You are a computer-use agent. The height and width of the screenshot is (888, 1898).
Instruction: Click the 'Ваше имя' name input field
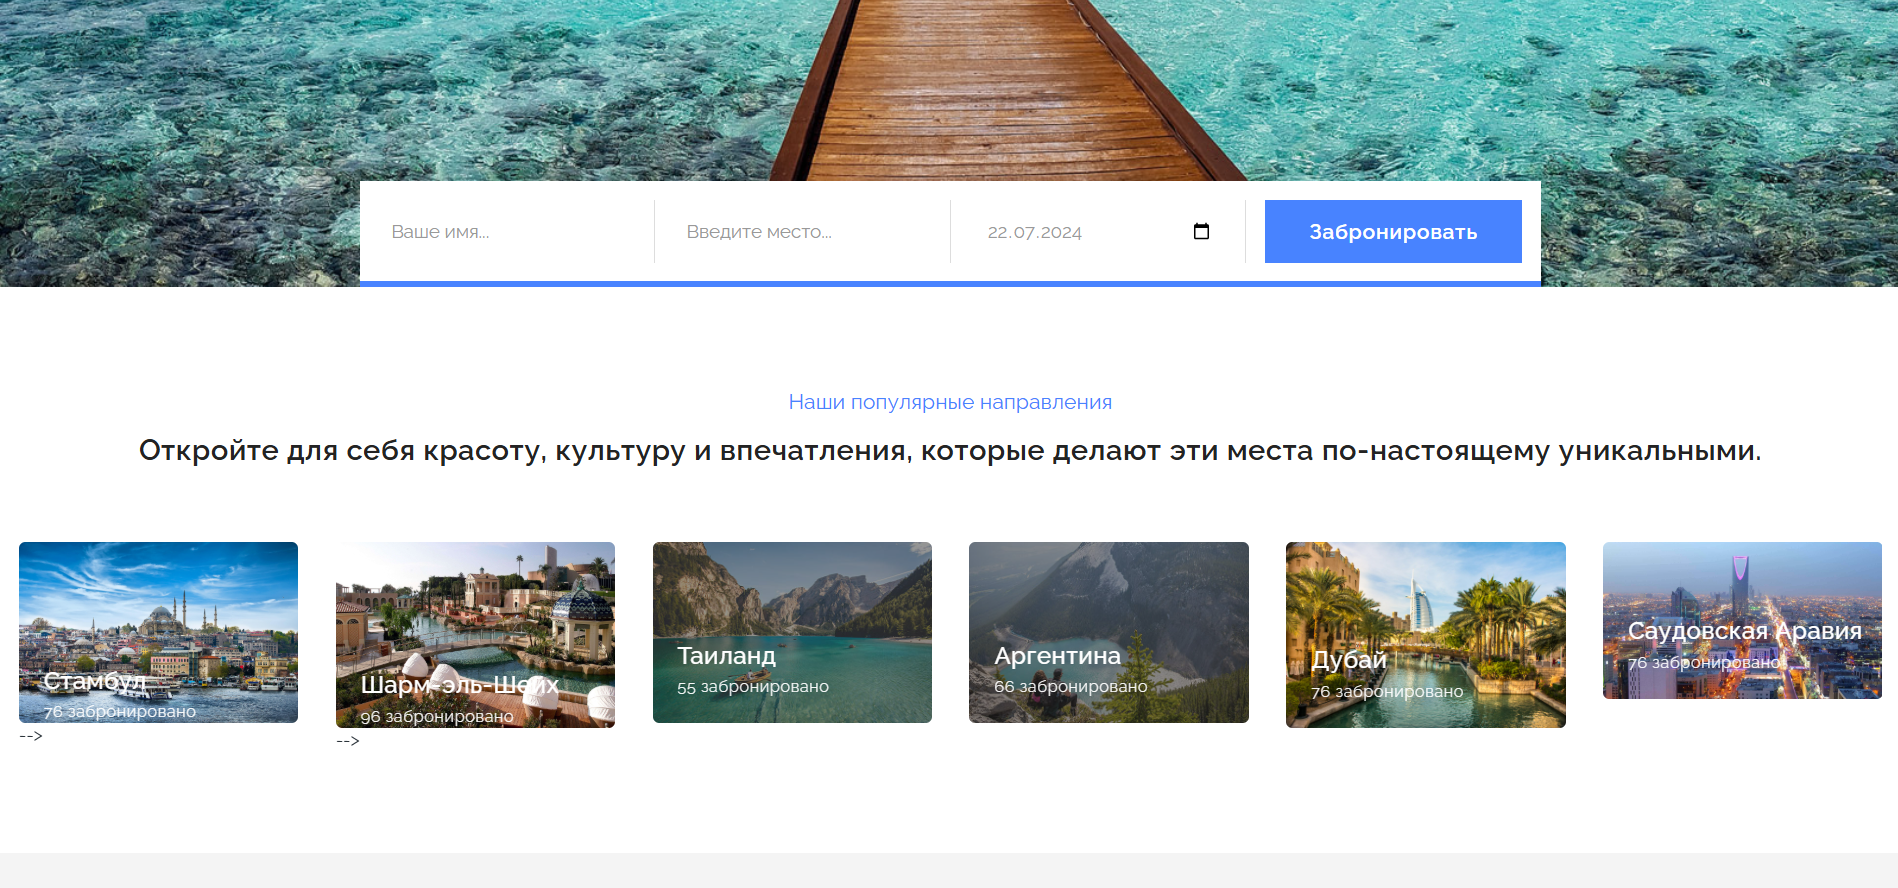(507, 232)
